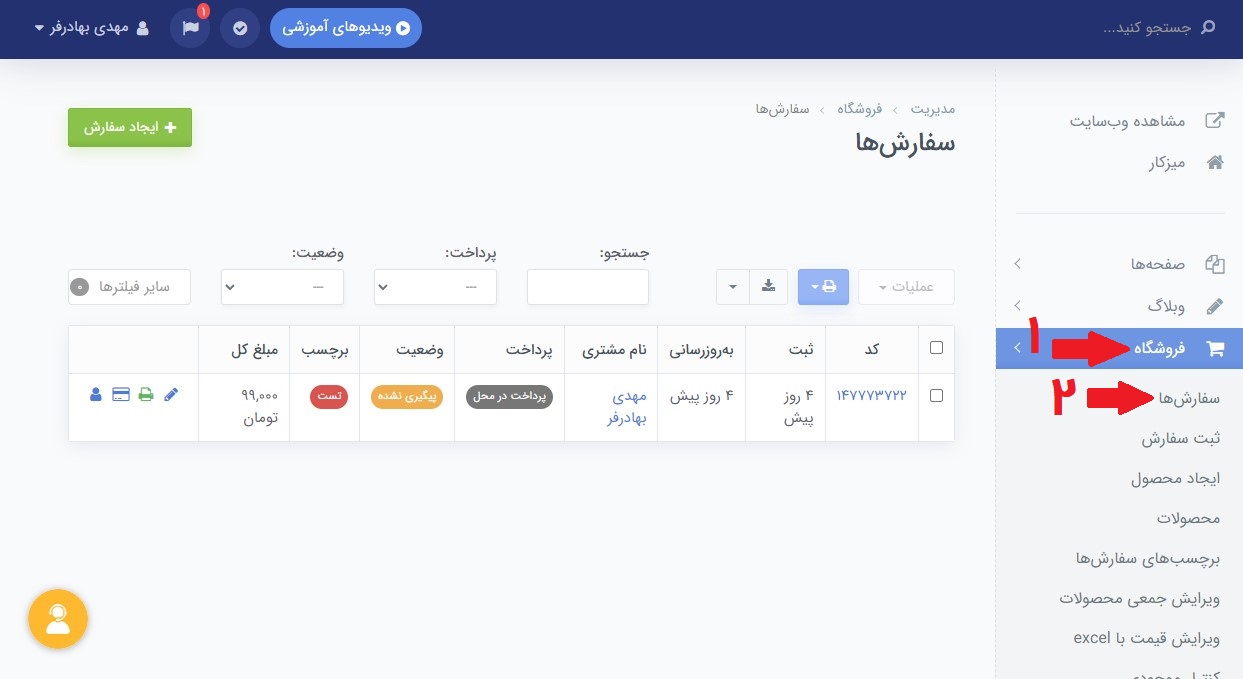This screenshot has height=679, width=1243.
Task: Click the yellow support avatar in the corner
Action: click(57, 619)
